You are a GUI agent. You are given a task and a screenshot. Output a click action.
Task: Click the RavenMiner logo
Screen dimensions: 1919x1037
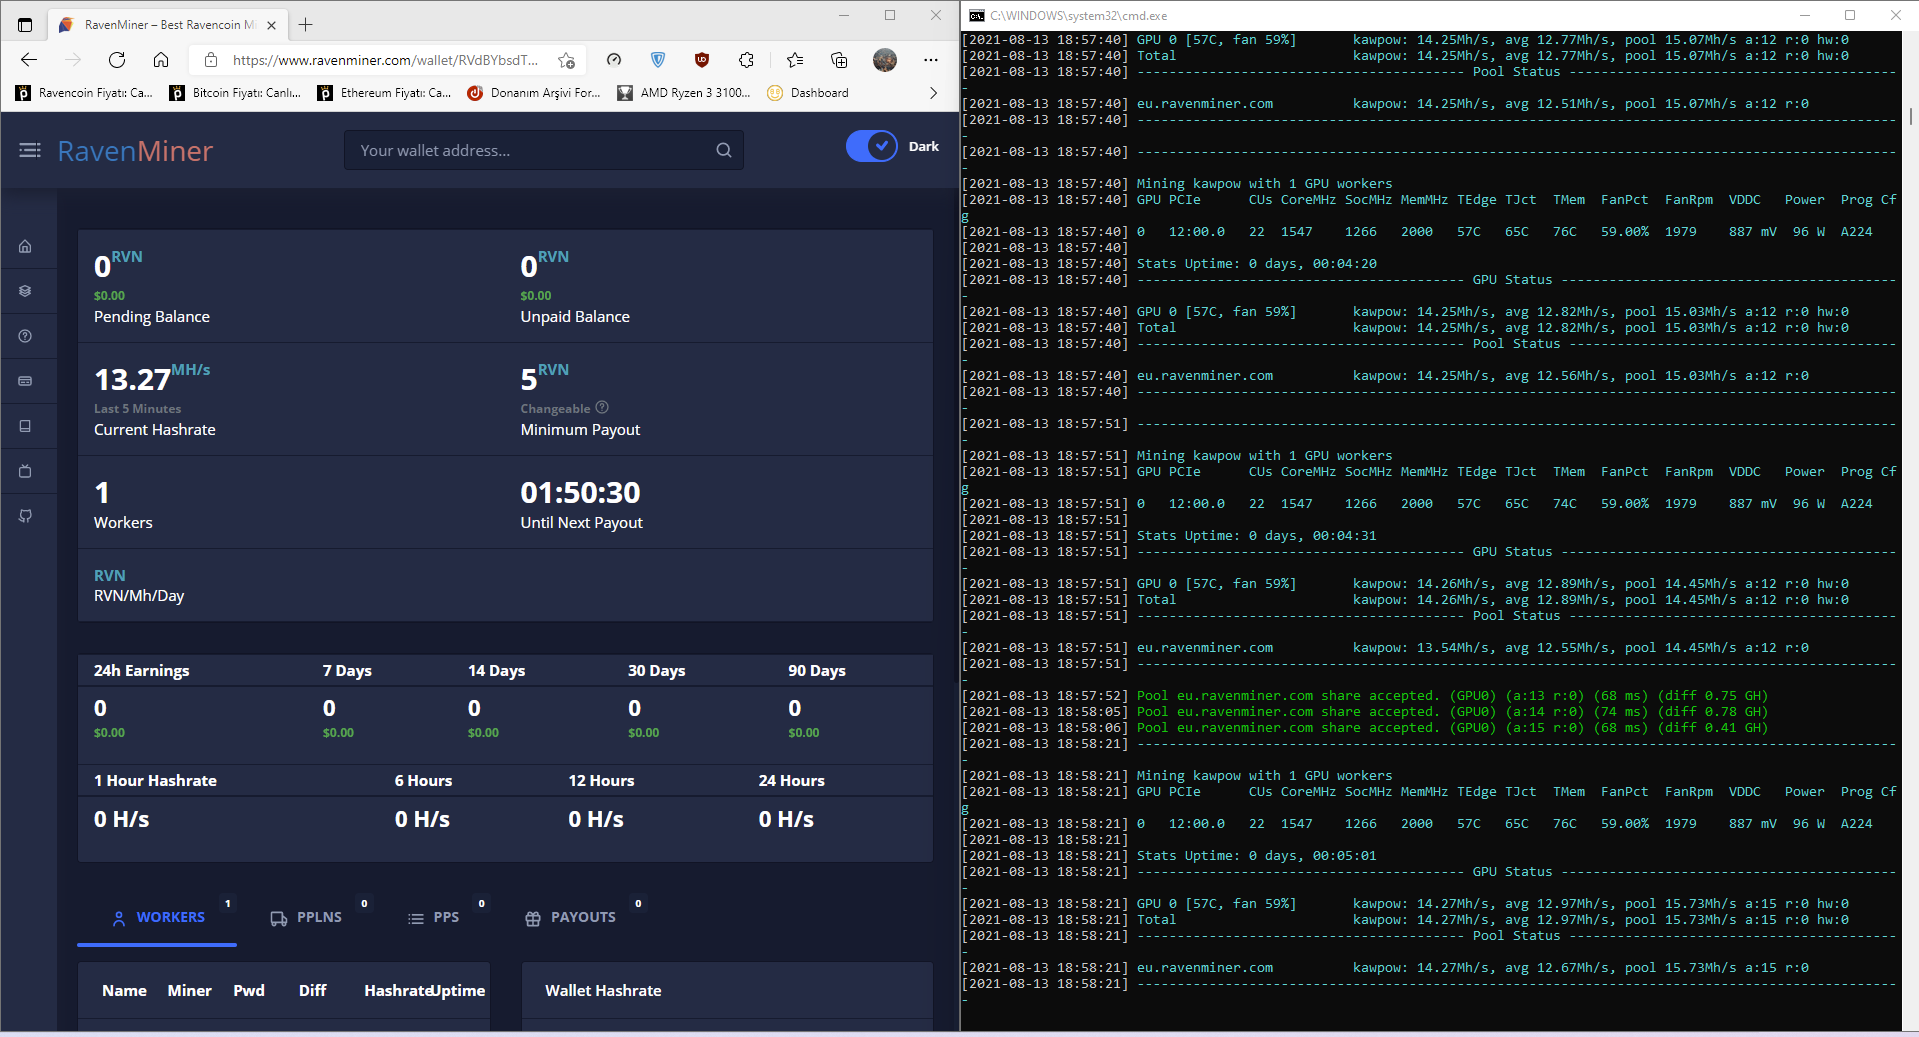tap(135, 151)
